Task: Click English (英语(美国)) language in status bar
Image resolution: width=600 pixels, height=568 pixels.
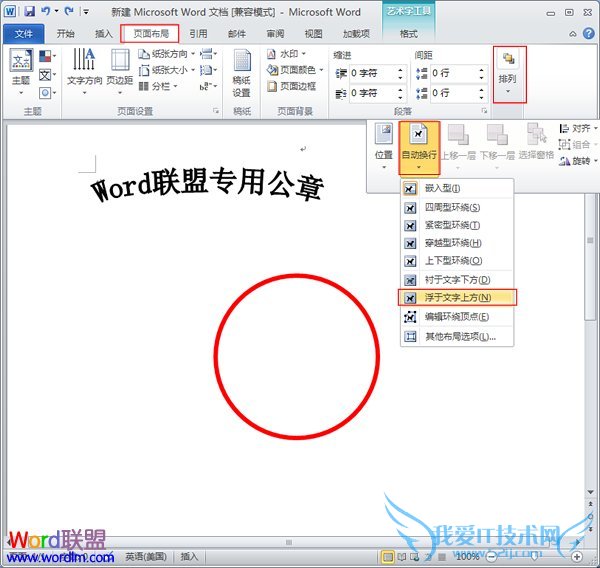Action: tap(146, 556)
